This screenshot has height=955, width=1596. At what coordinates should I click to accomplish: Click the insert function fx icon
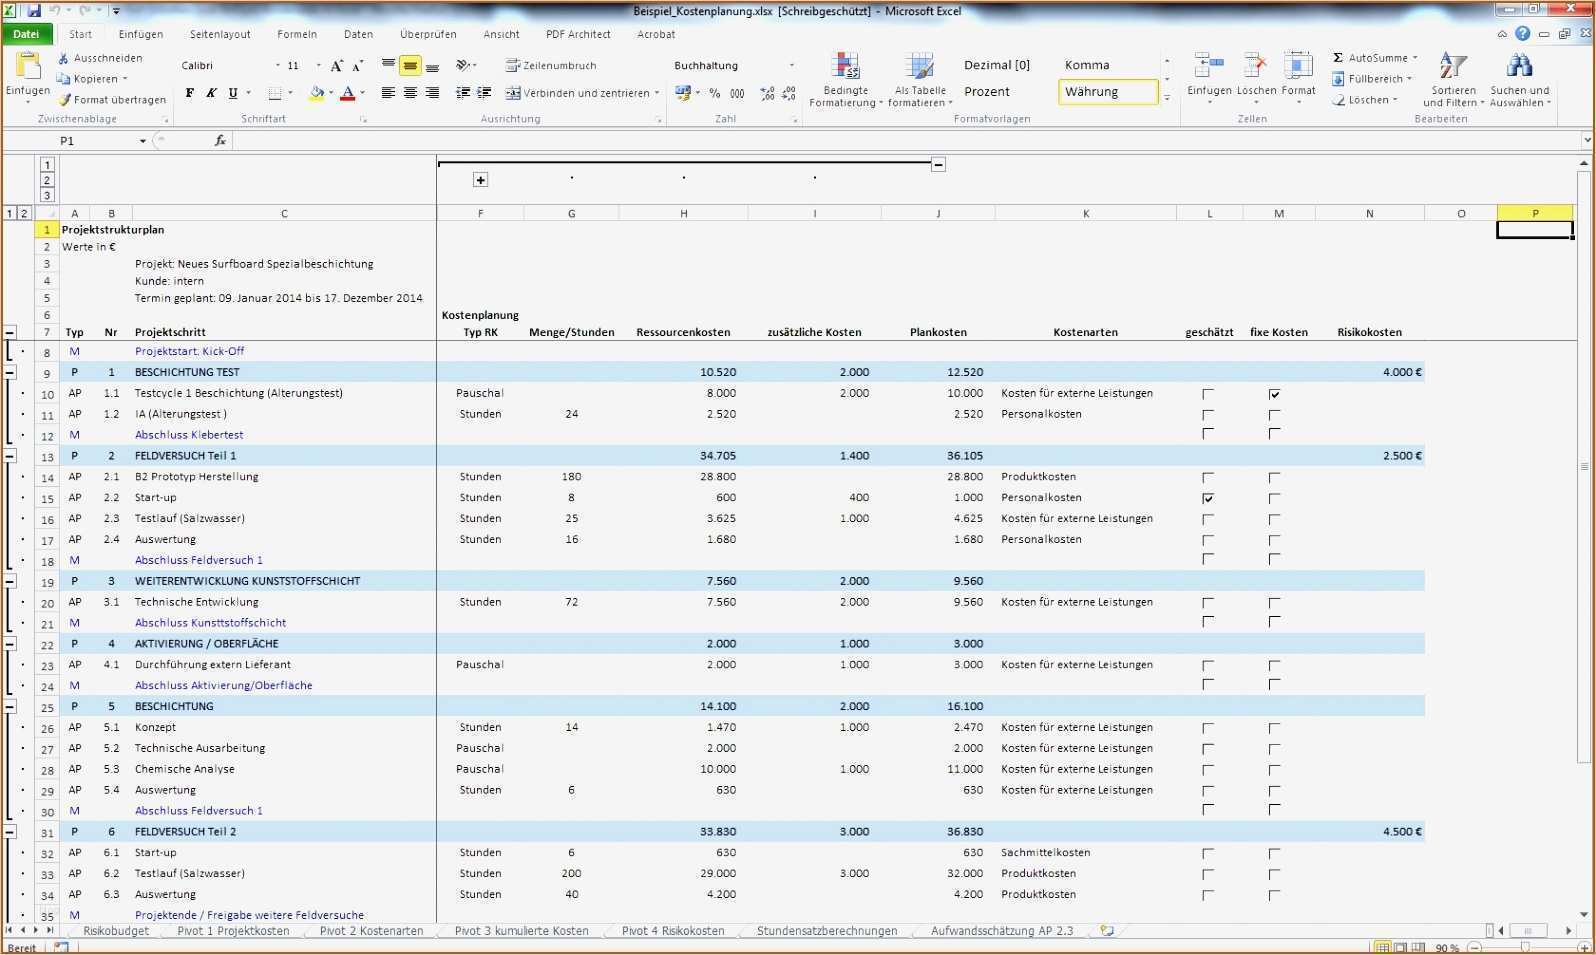pyautogui.click(x=220, y=141)
